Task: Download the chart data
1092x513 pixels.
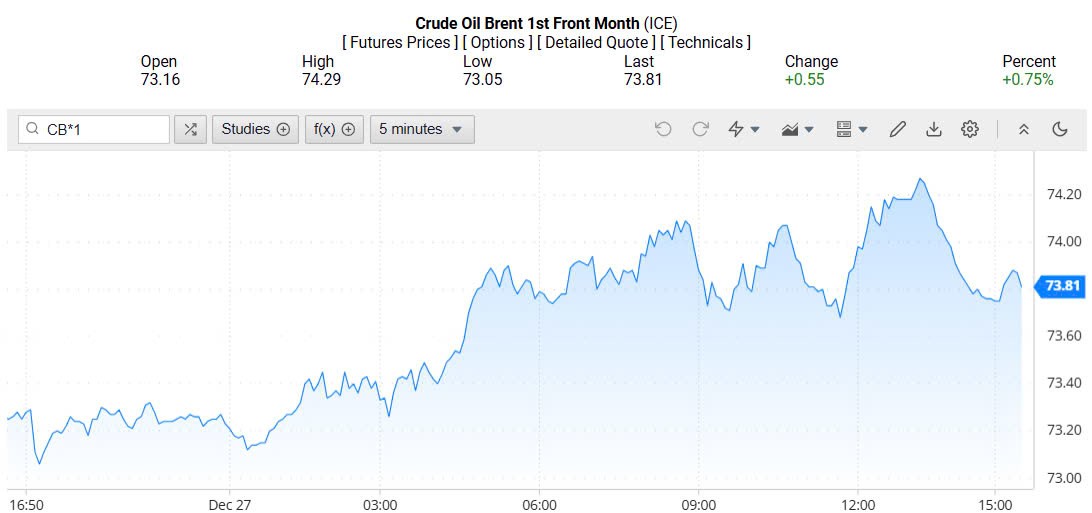Action: click(933, 129)
